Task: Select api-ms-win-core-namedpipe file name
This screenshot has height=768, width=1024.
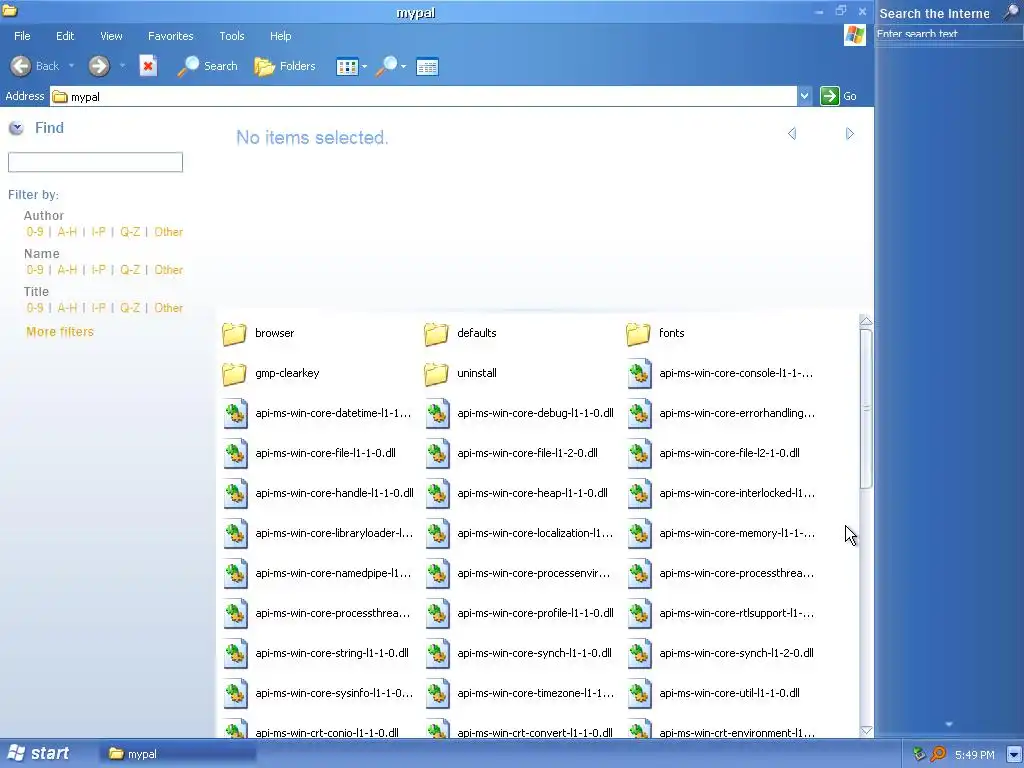Action: [x=333, y=573]
